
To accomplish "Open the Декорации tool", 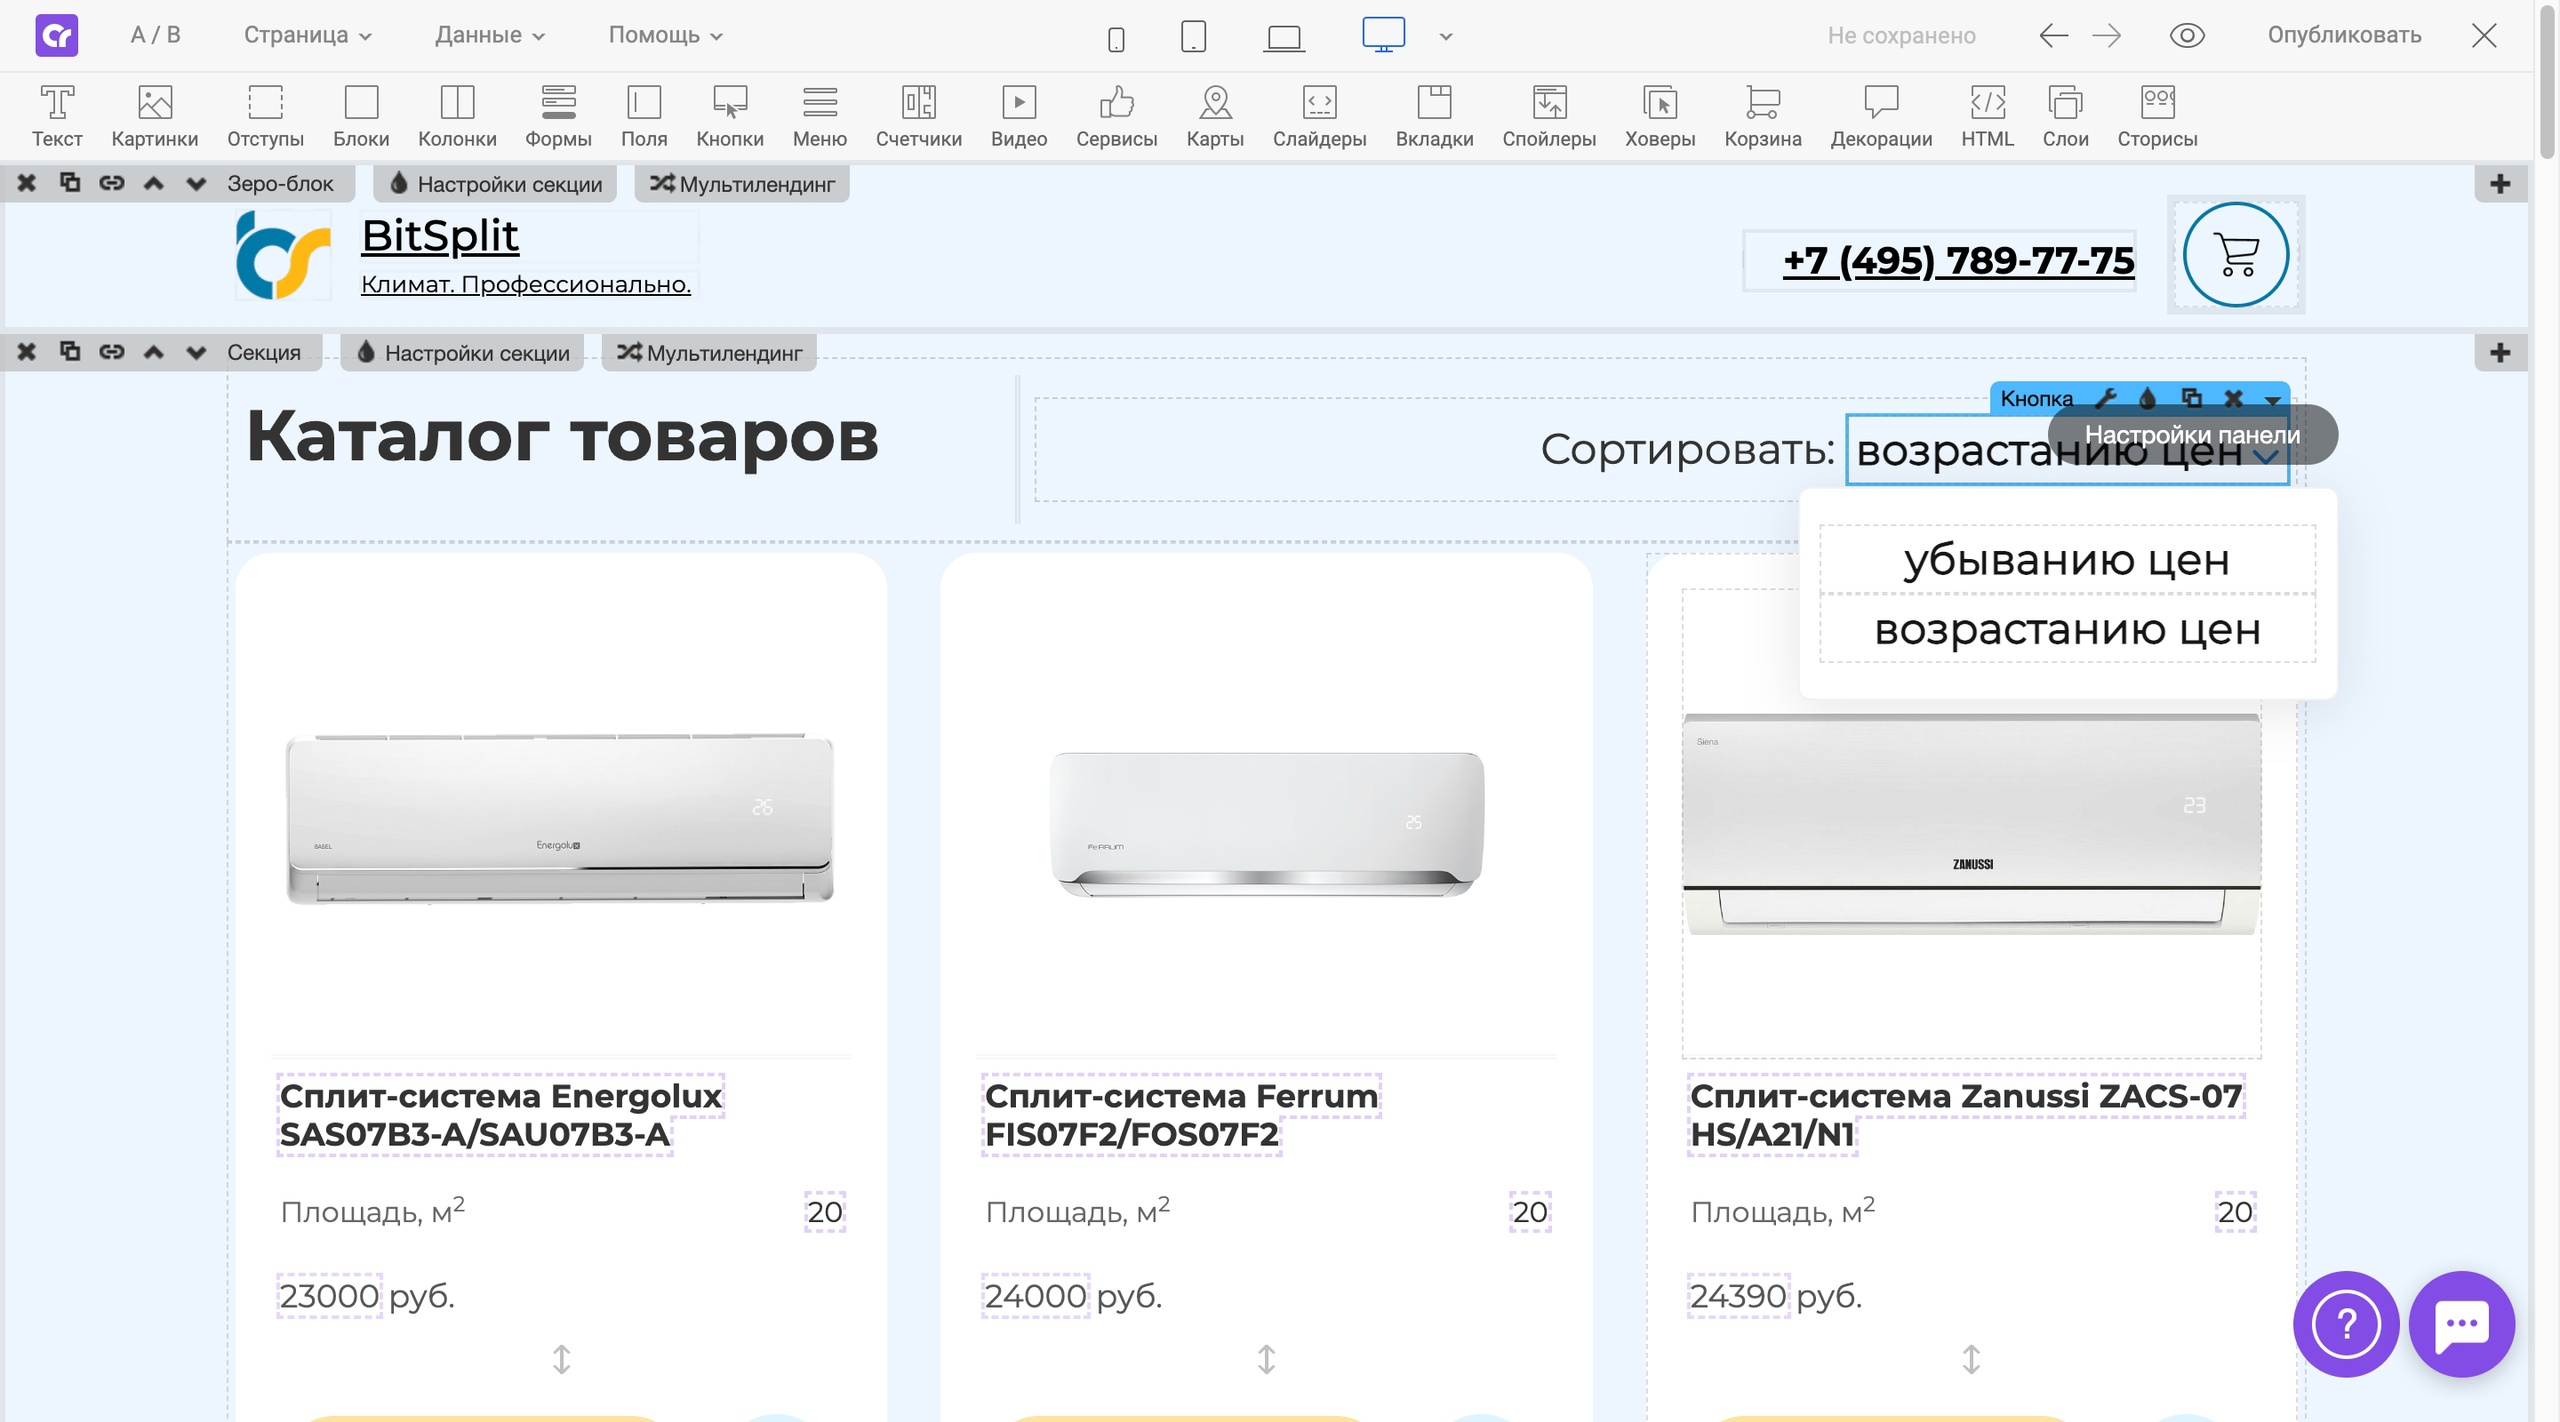I will point(1881,116).
